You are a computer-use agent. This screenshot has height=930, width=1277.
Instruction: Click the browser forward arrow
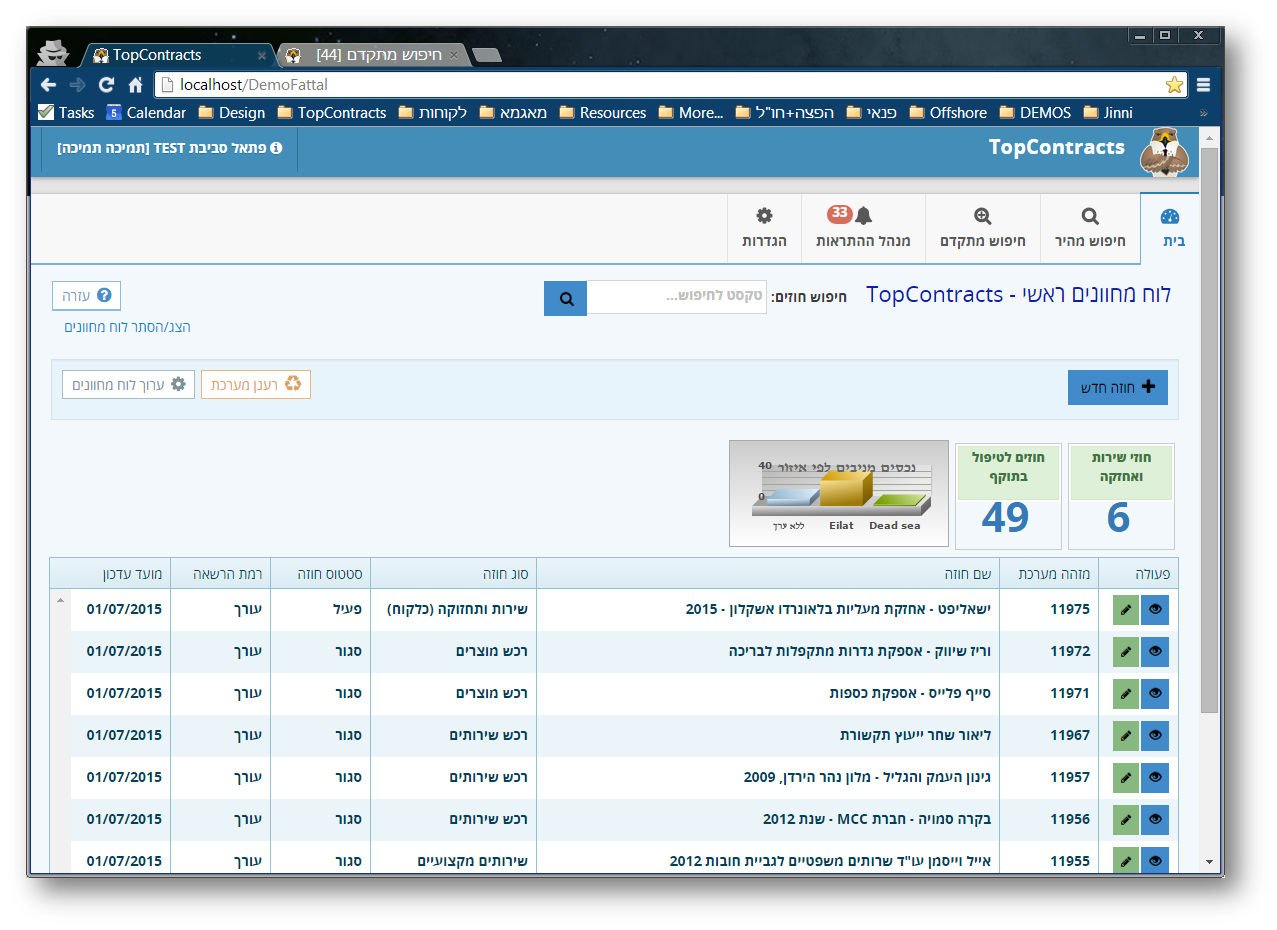tap(77, 85)
